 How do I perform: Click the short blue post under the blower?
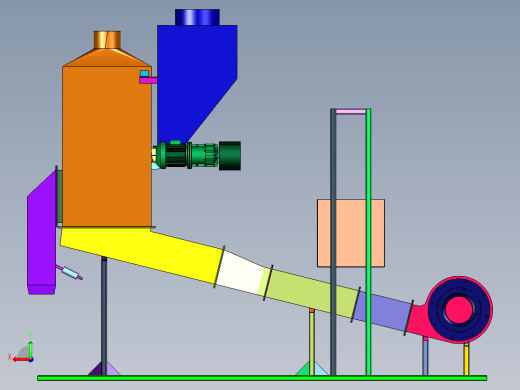click(x=425, y=357)
